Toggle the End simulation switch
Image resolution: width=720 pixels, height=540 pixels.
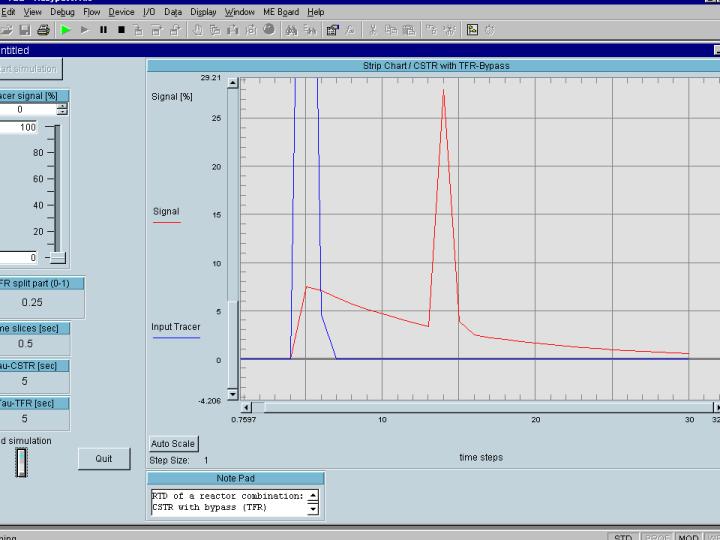pos(21,462)
